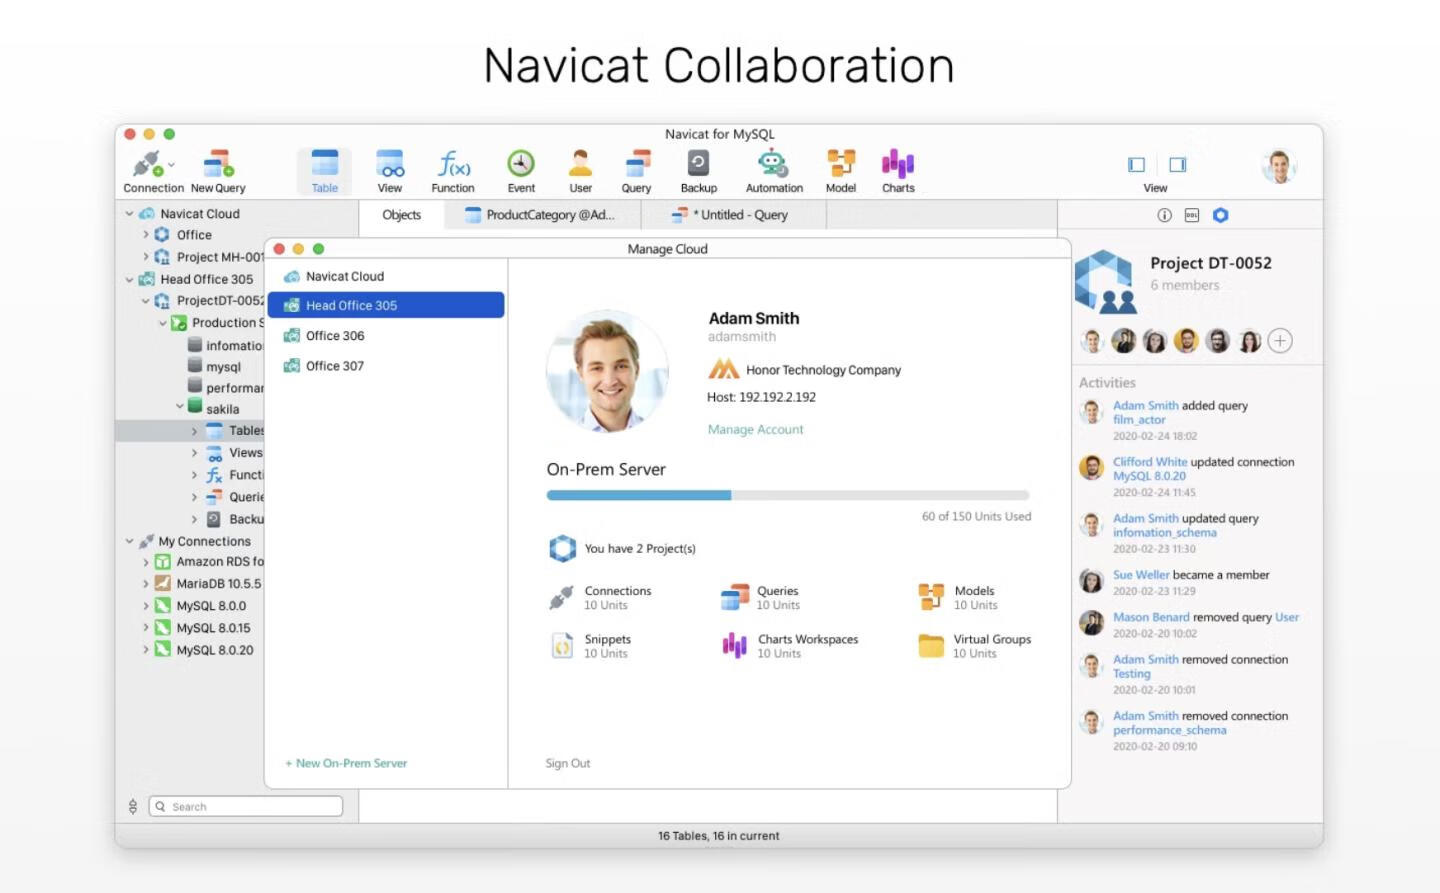The height and width of the screenshot is (893, 1440).
Task: Click the Connection toolbar icon
Action: (x=146, y=163)
